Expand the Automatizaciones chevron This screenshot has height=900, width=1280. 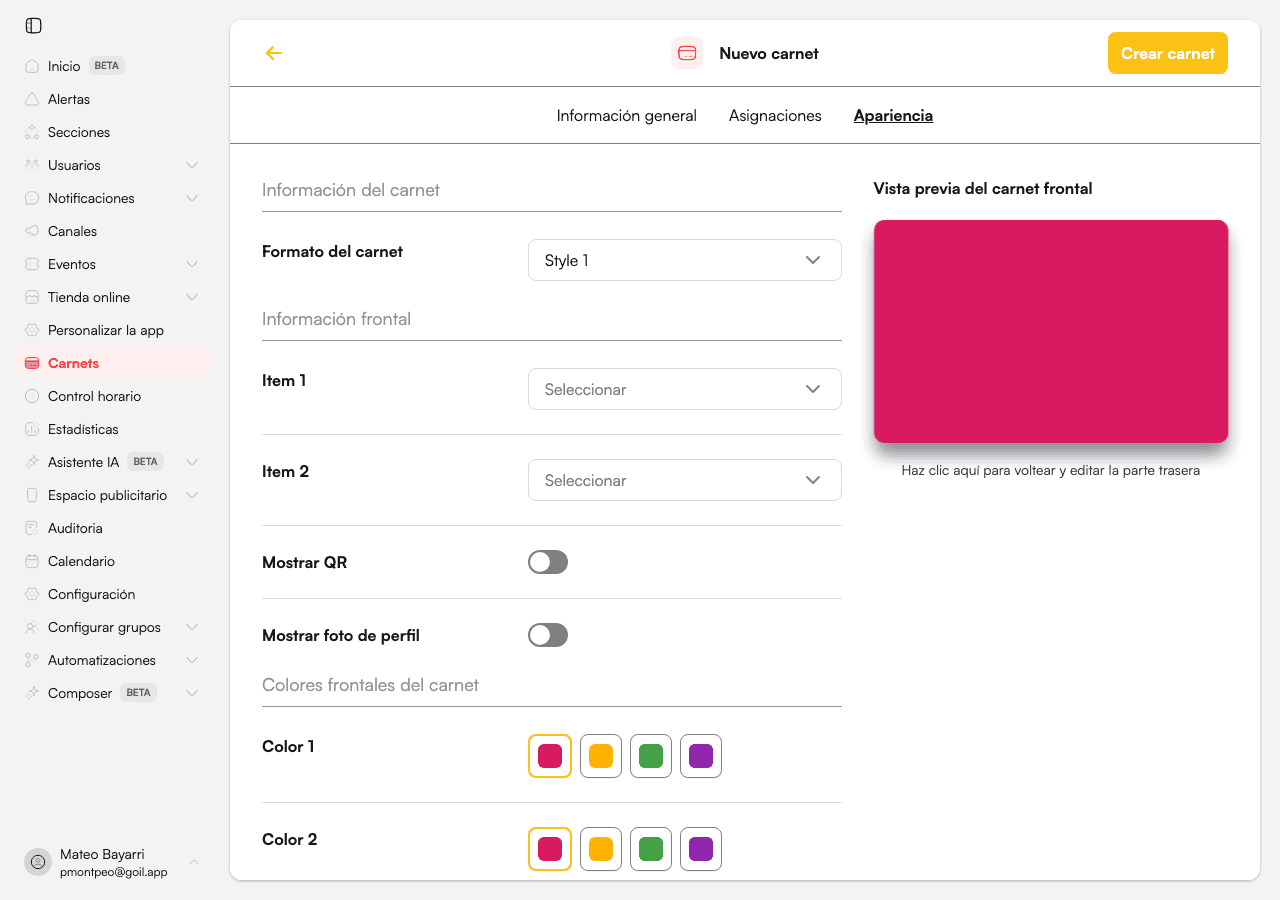point(192,660)
